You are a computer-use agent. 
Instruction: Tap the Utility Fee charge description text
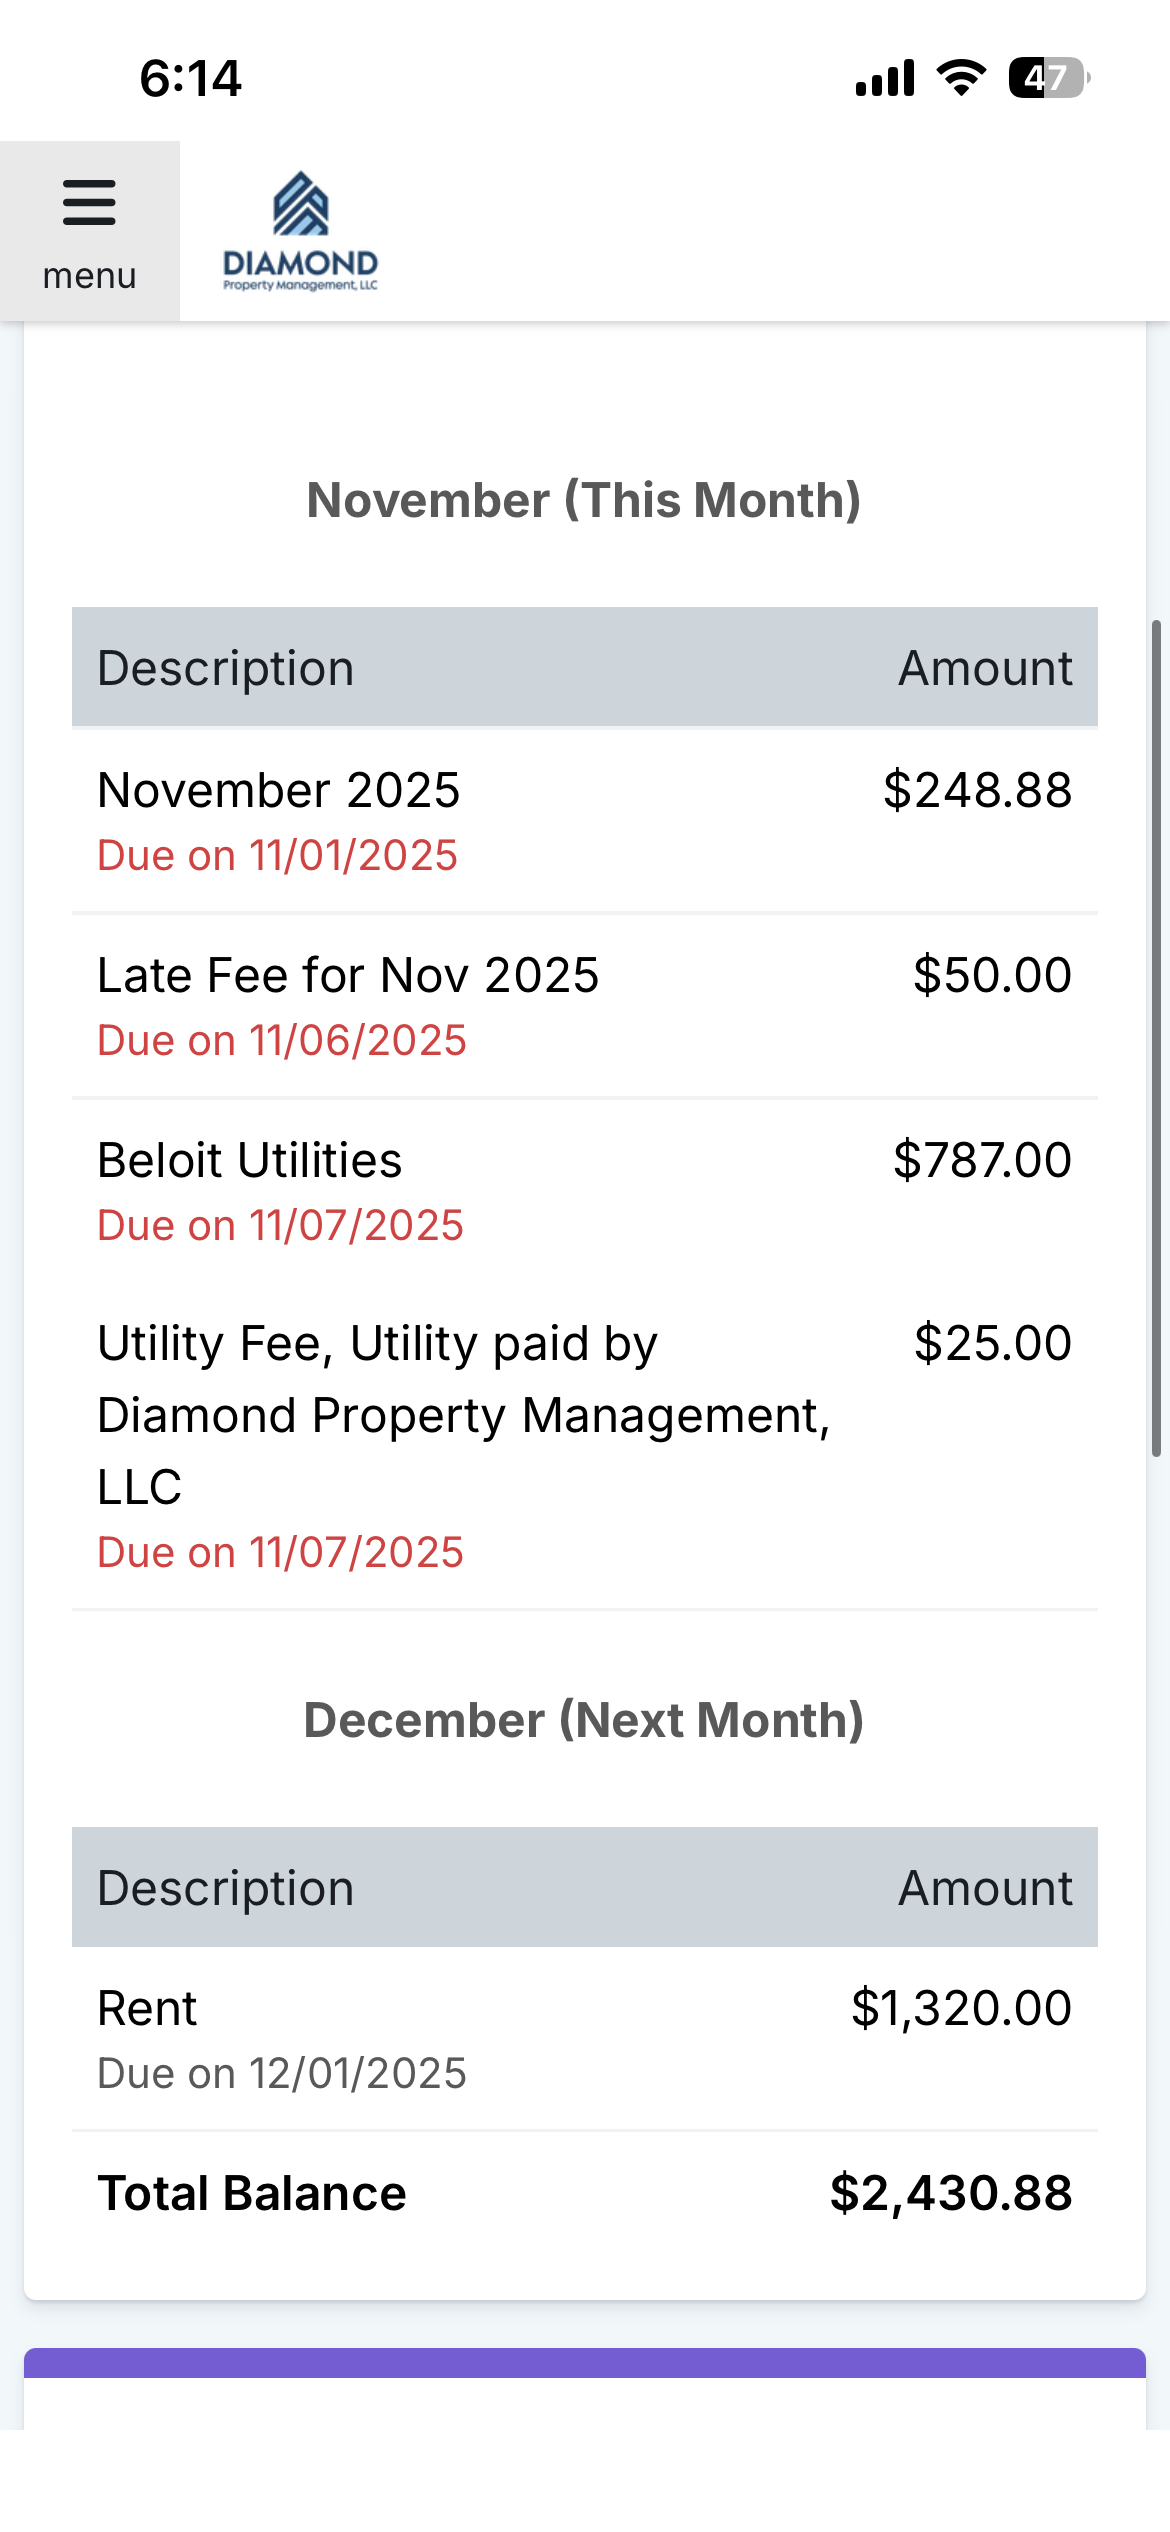[x=464, y=1414]
